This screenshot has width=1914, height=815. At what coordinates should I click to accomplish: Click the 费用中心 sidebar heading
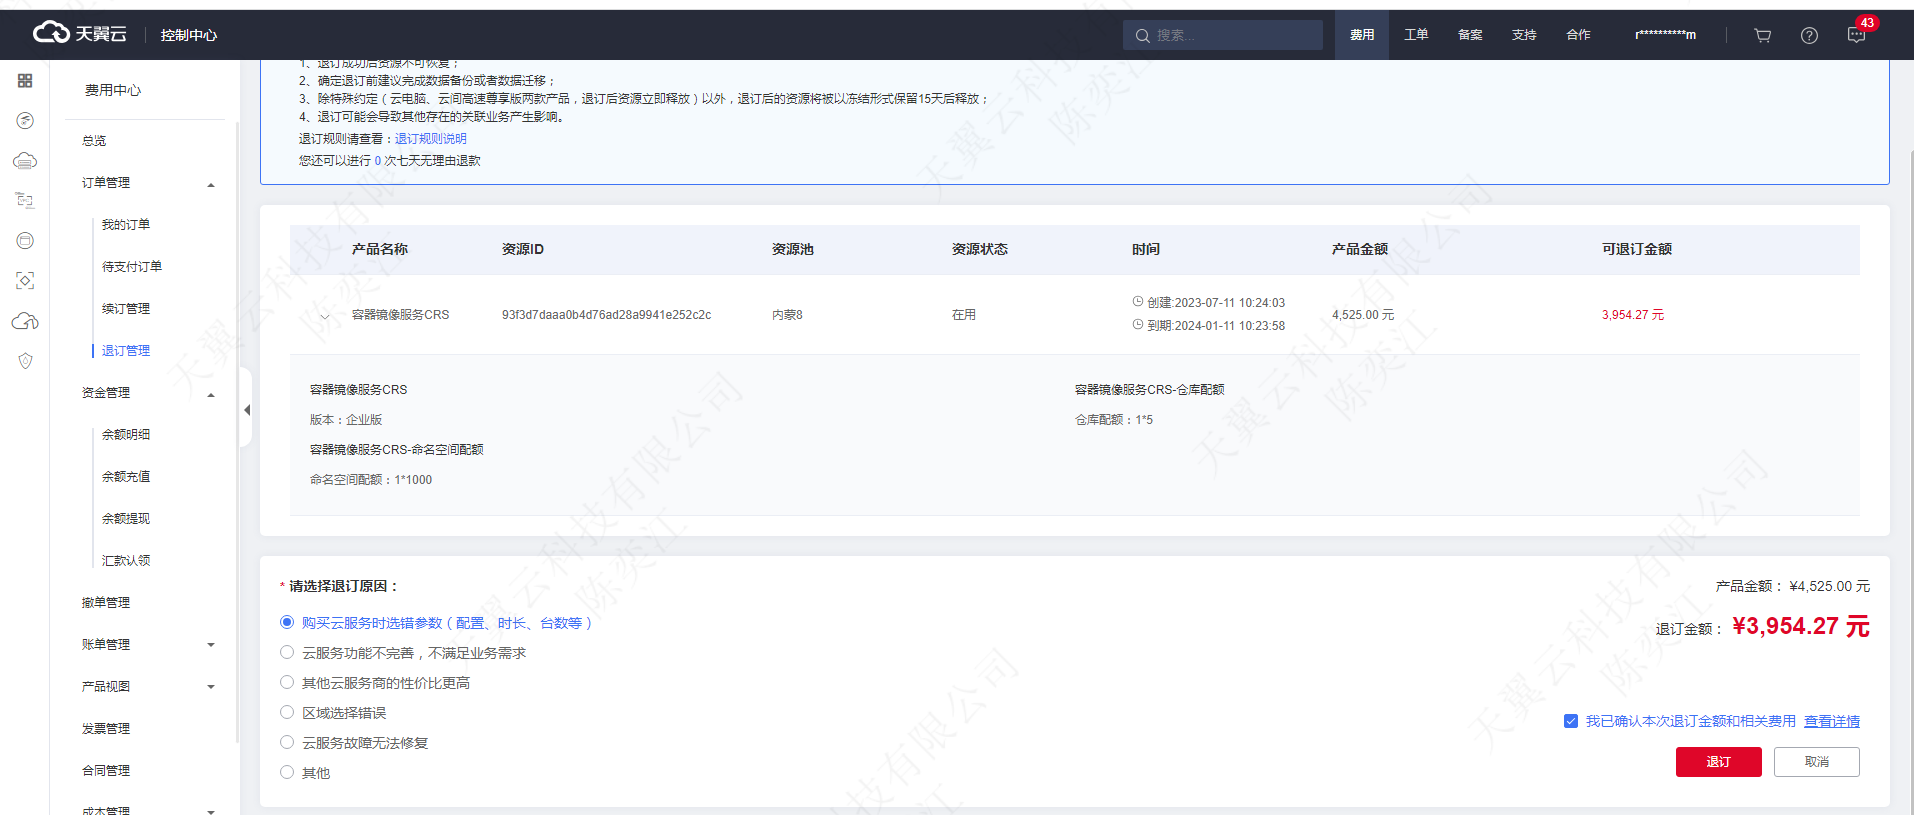coord(113,90)
